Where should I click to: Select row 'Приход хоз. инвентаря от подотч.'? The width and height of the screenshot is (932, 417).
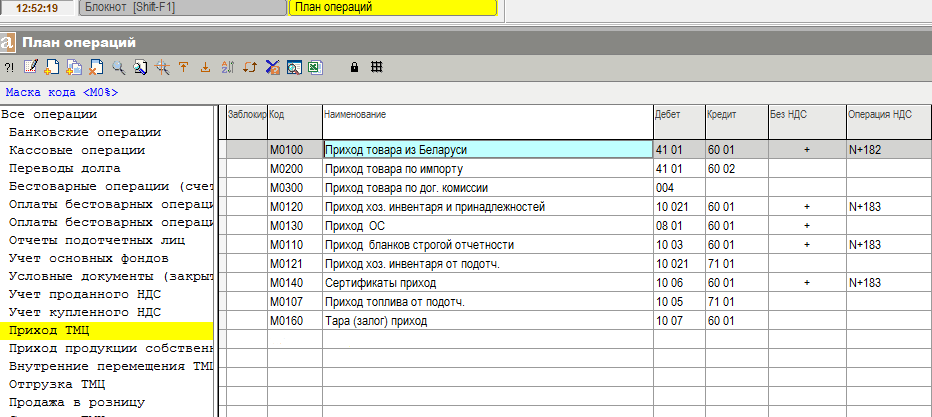tap(575, 264)
